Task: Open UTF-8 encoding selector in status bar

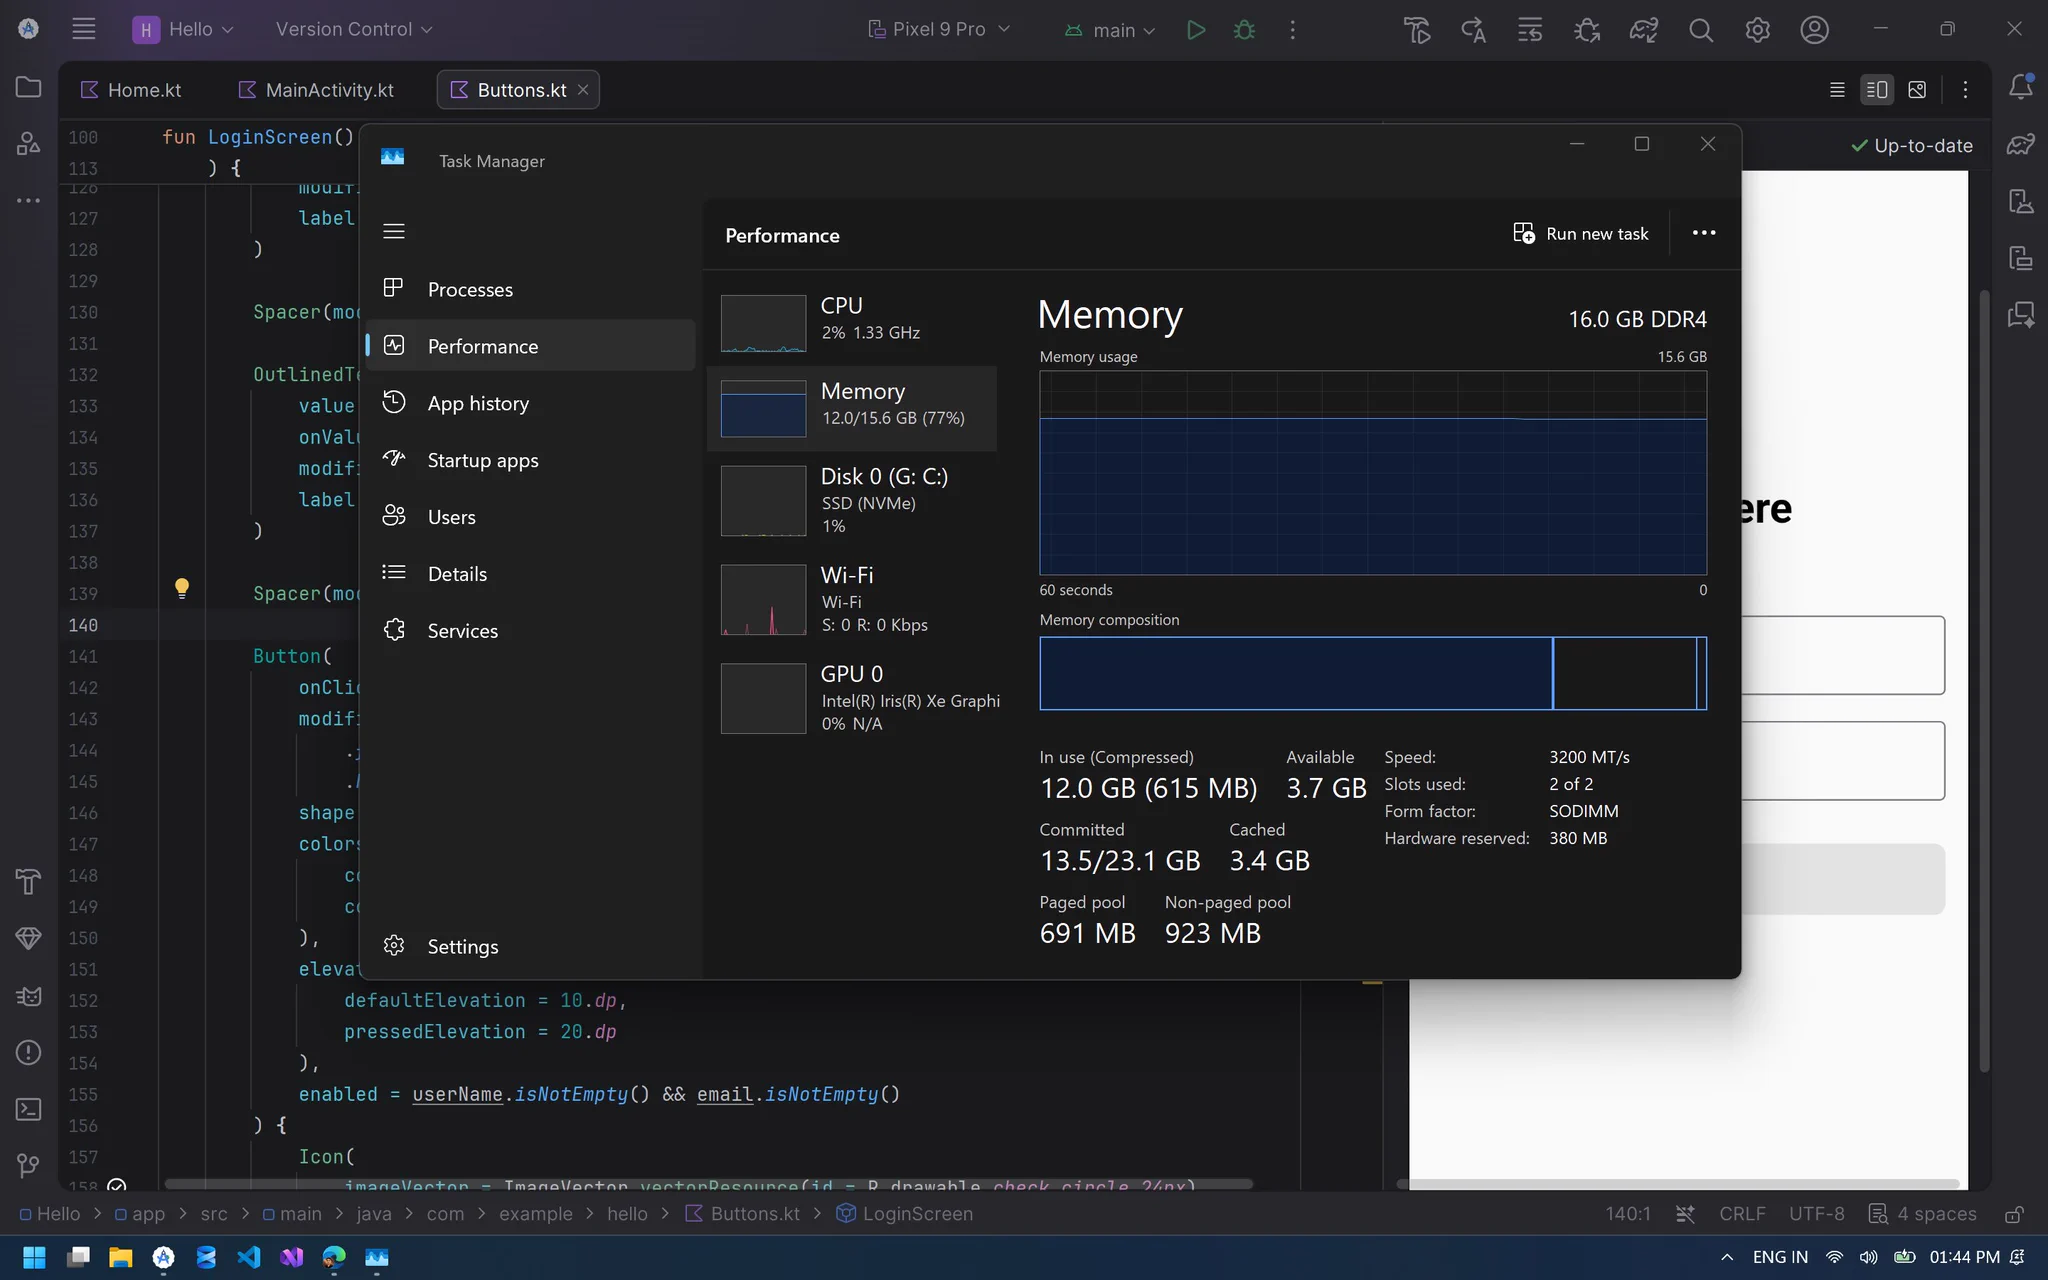Action: (x=1816, y=1214)
